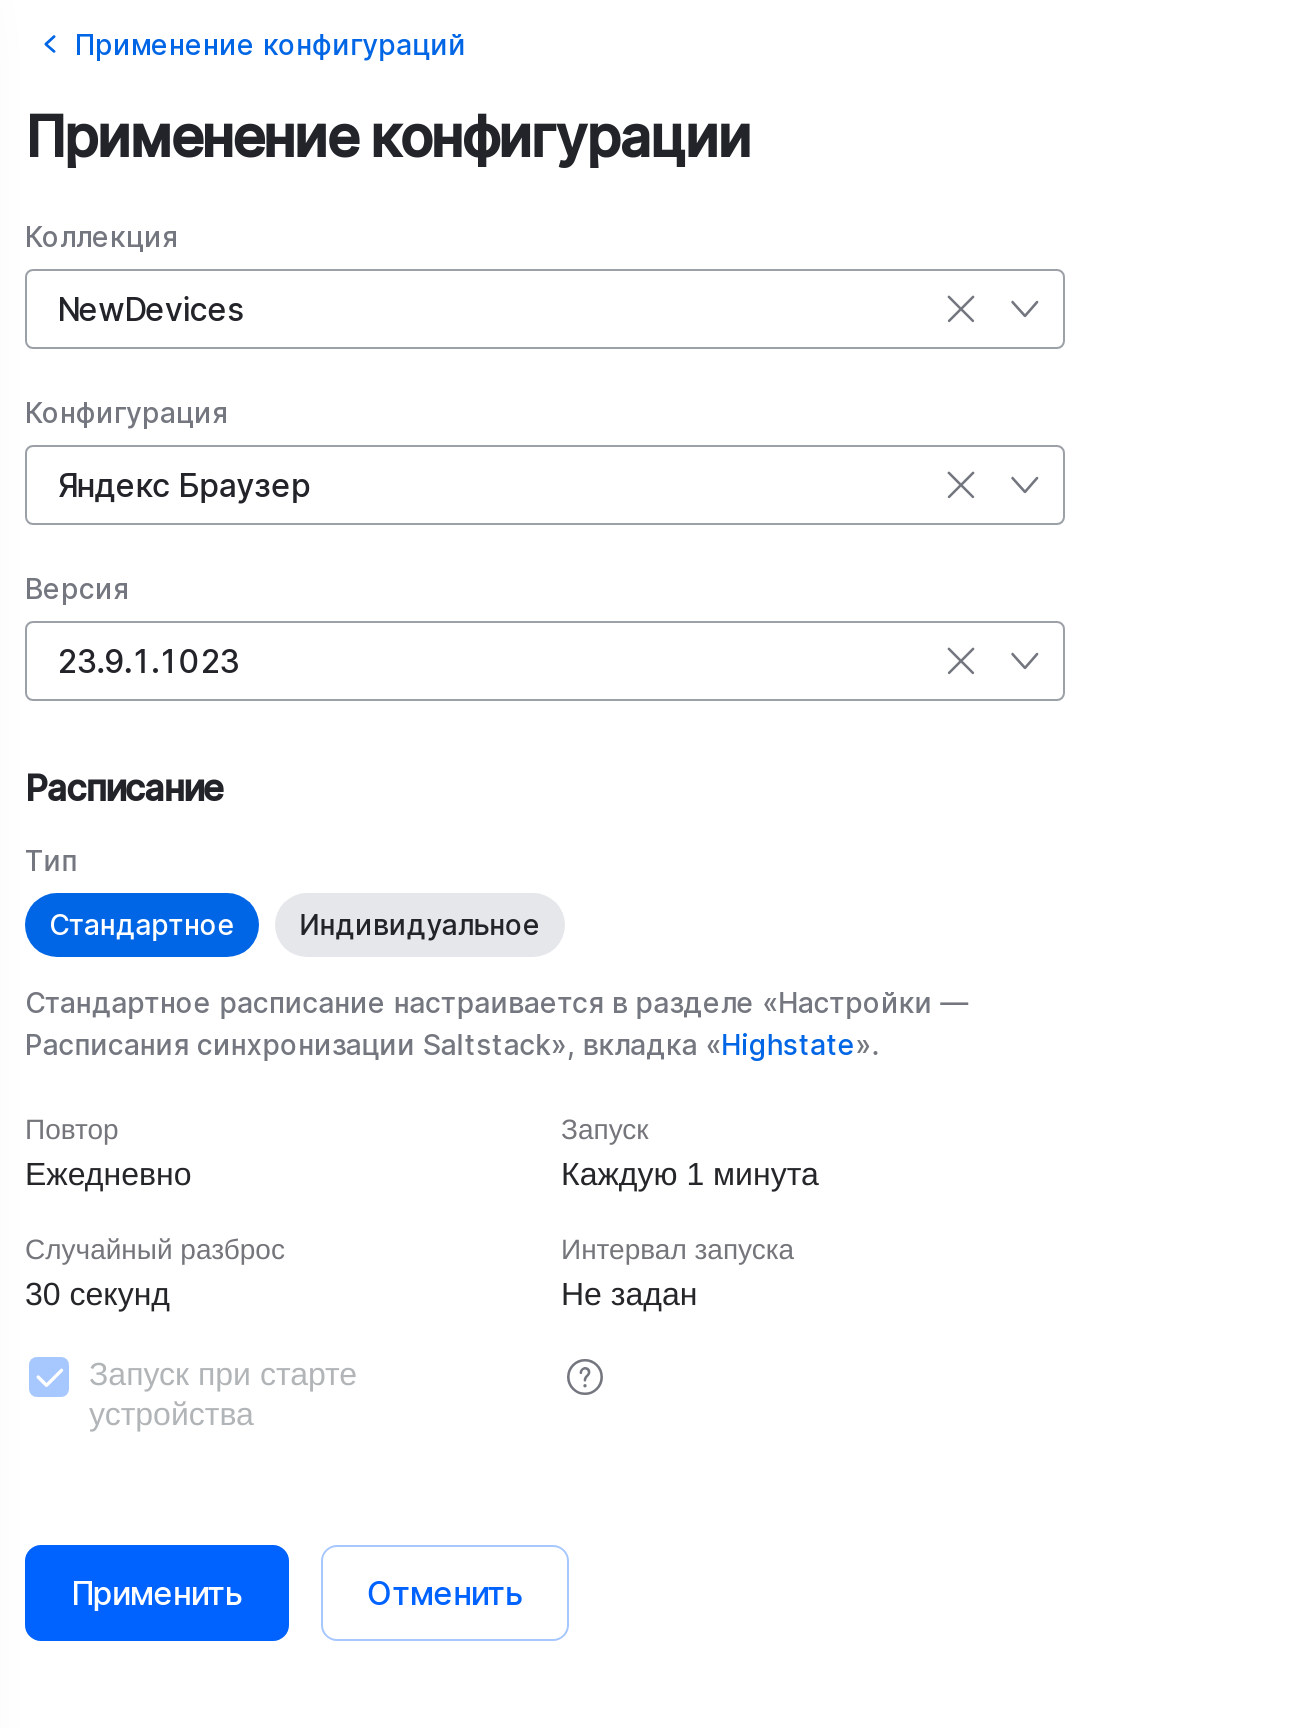Return via Применение конфигураций breadcrumb
The image size is (1295, 1728).
[270, 44]
